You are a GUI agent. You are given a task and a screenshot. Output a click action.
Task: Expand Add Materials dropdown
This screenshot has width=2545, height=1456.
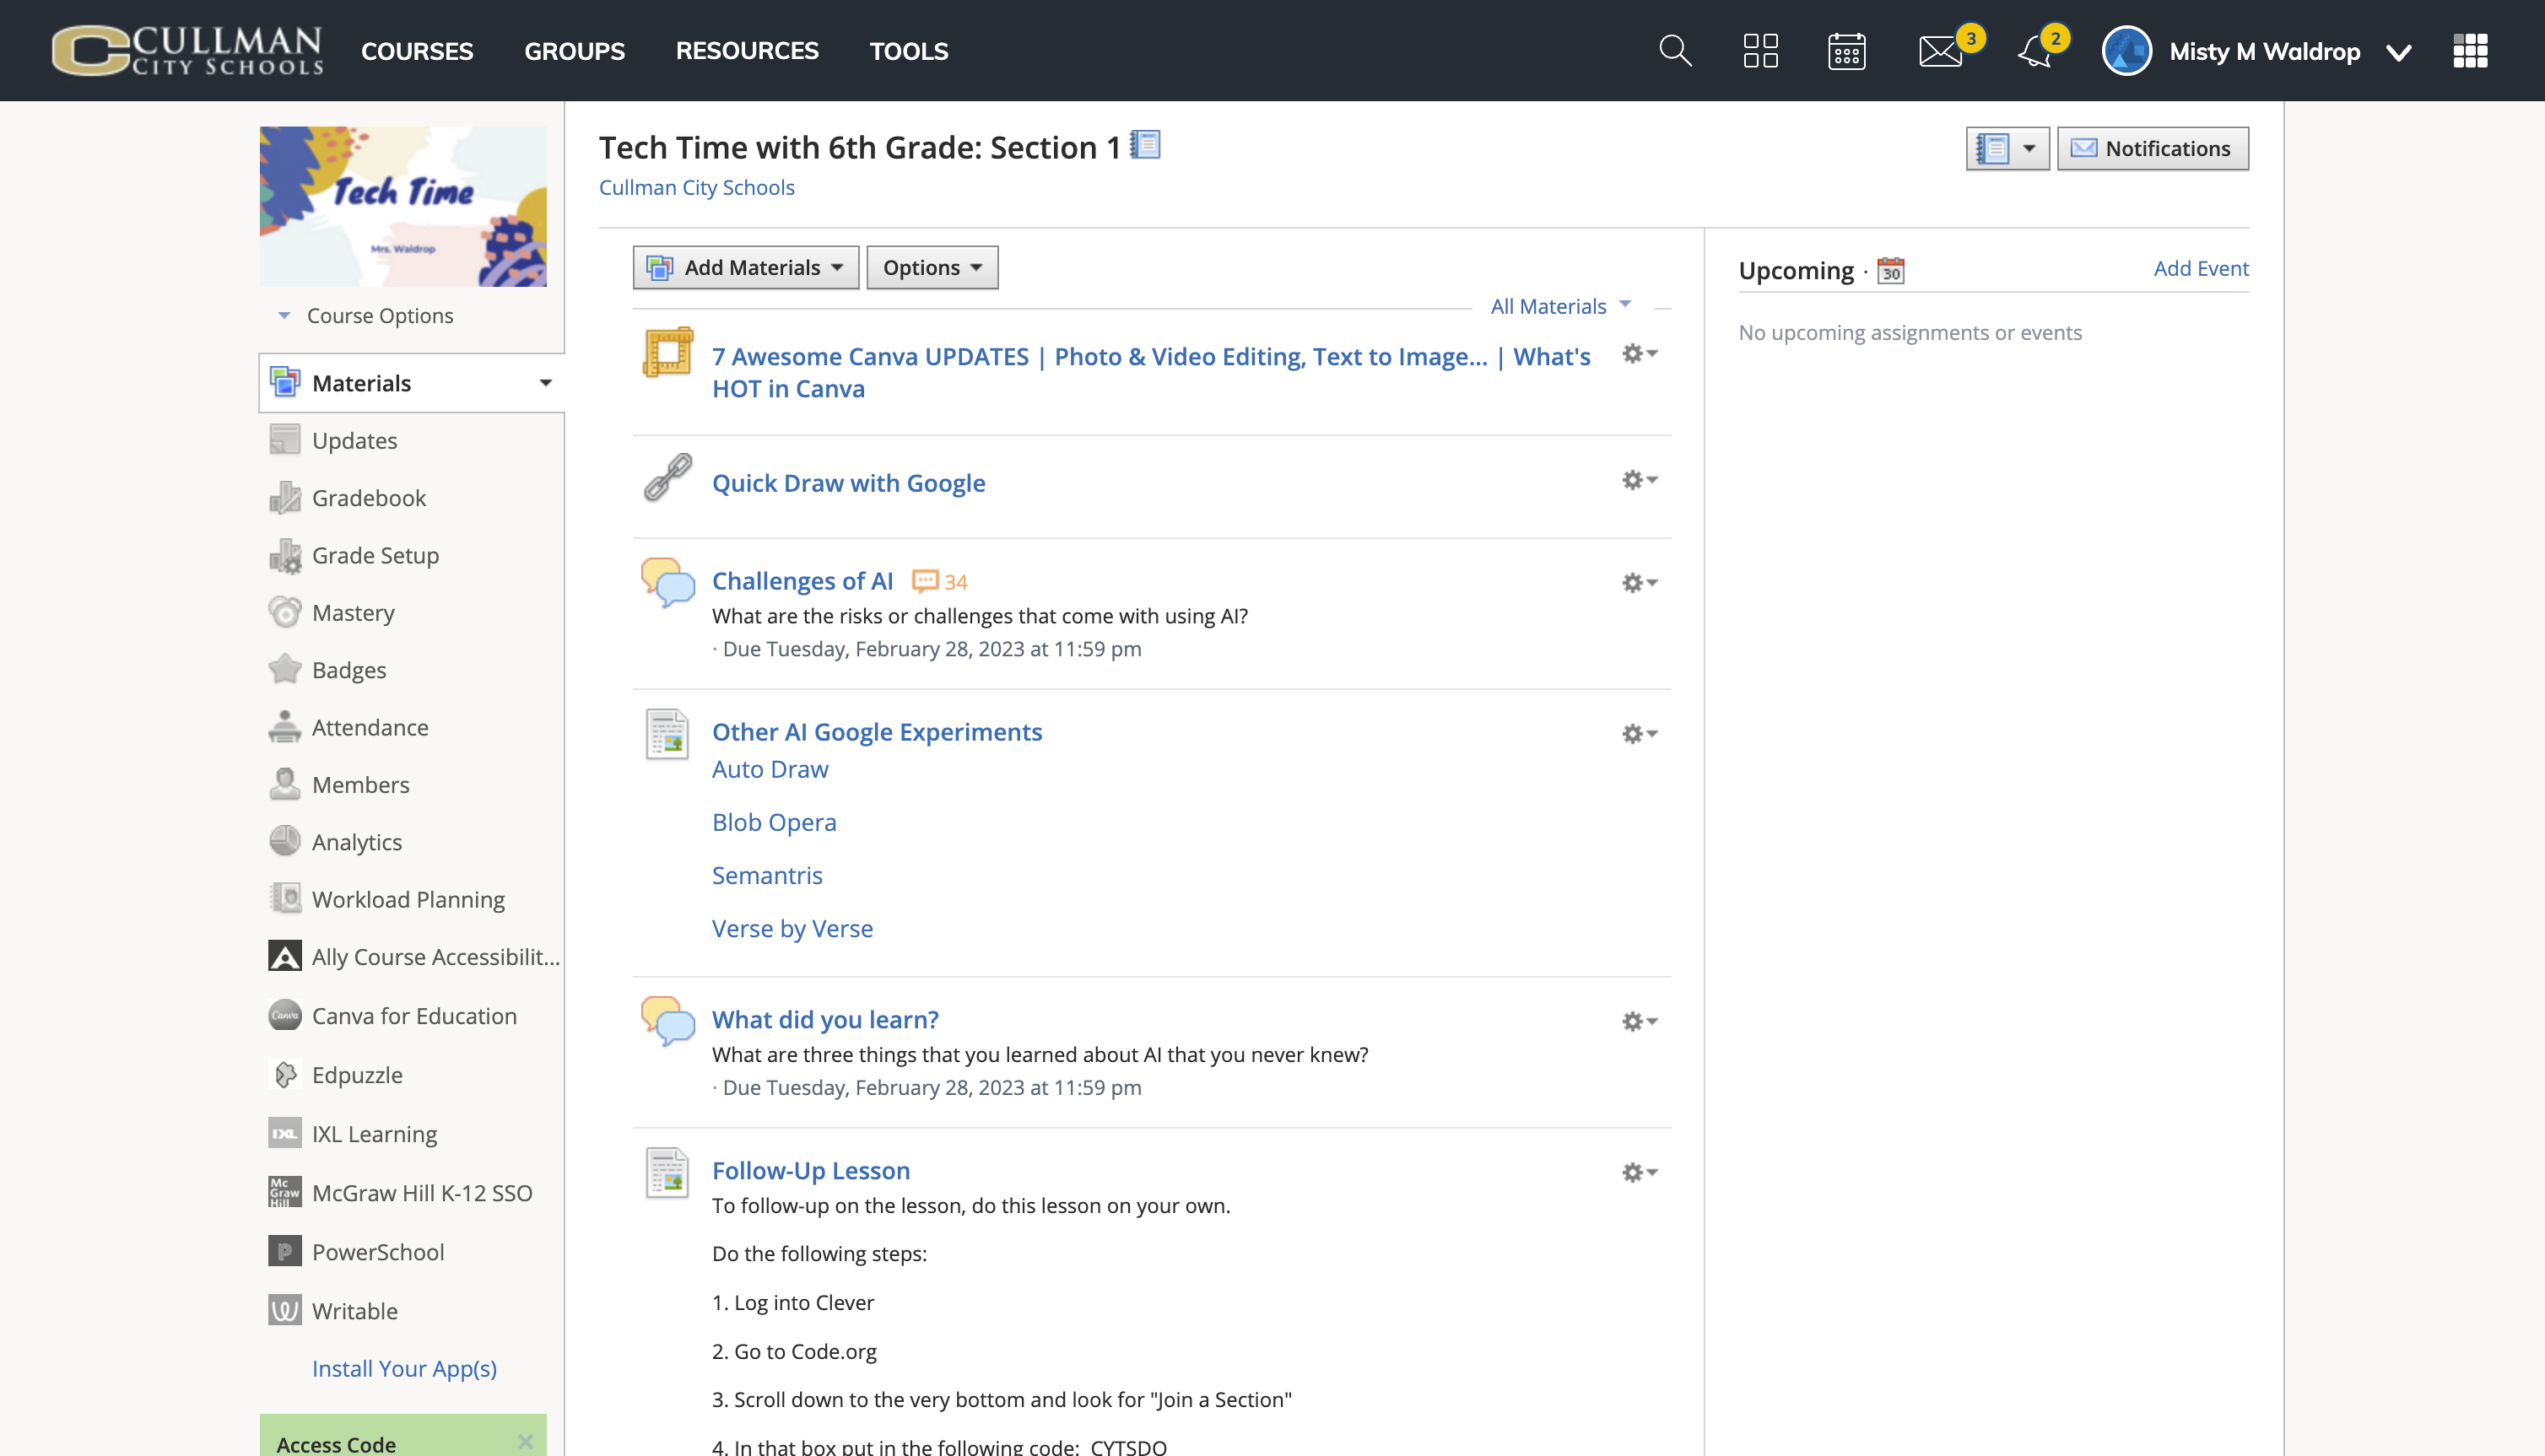tap(746, 268)
